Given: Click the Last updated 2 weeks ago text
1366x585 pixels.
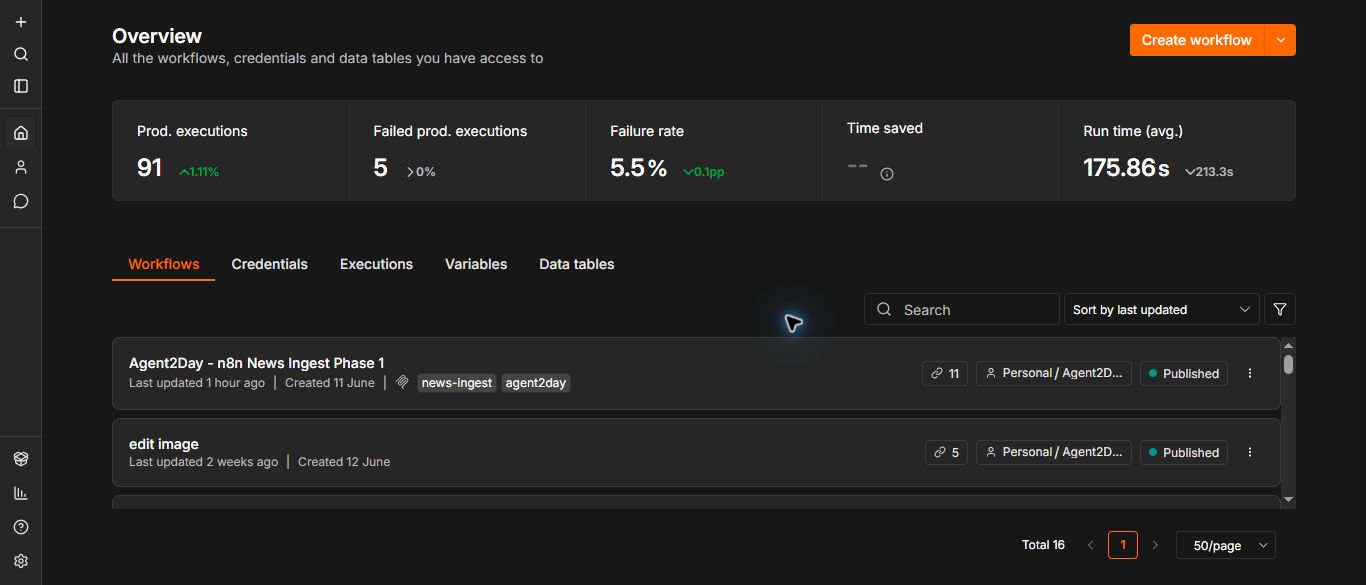Looking at the screenshot, I should click(204, 461).
